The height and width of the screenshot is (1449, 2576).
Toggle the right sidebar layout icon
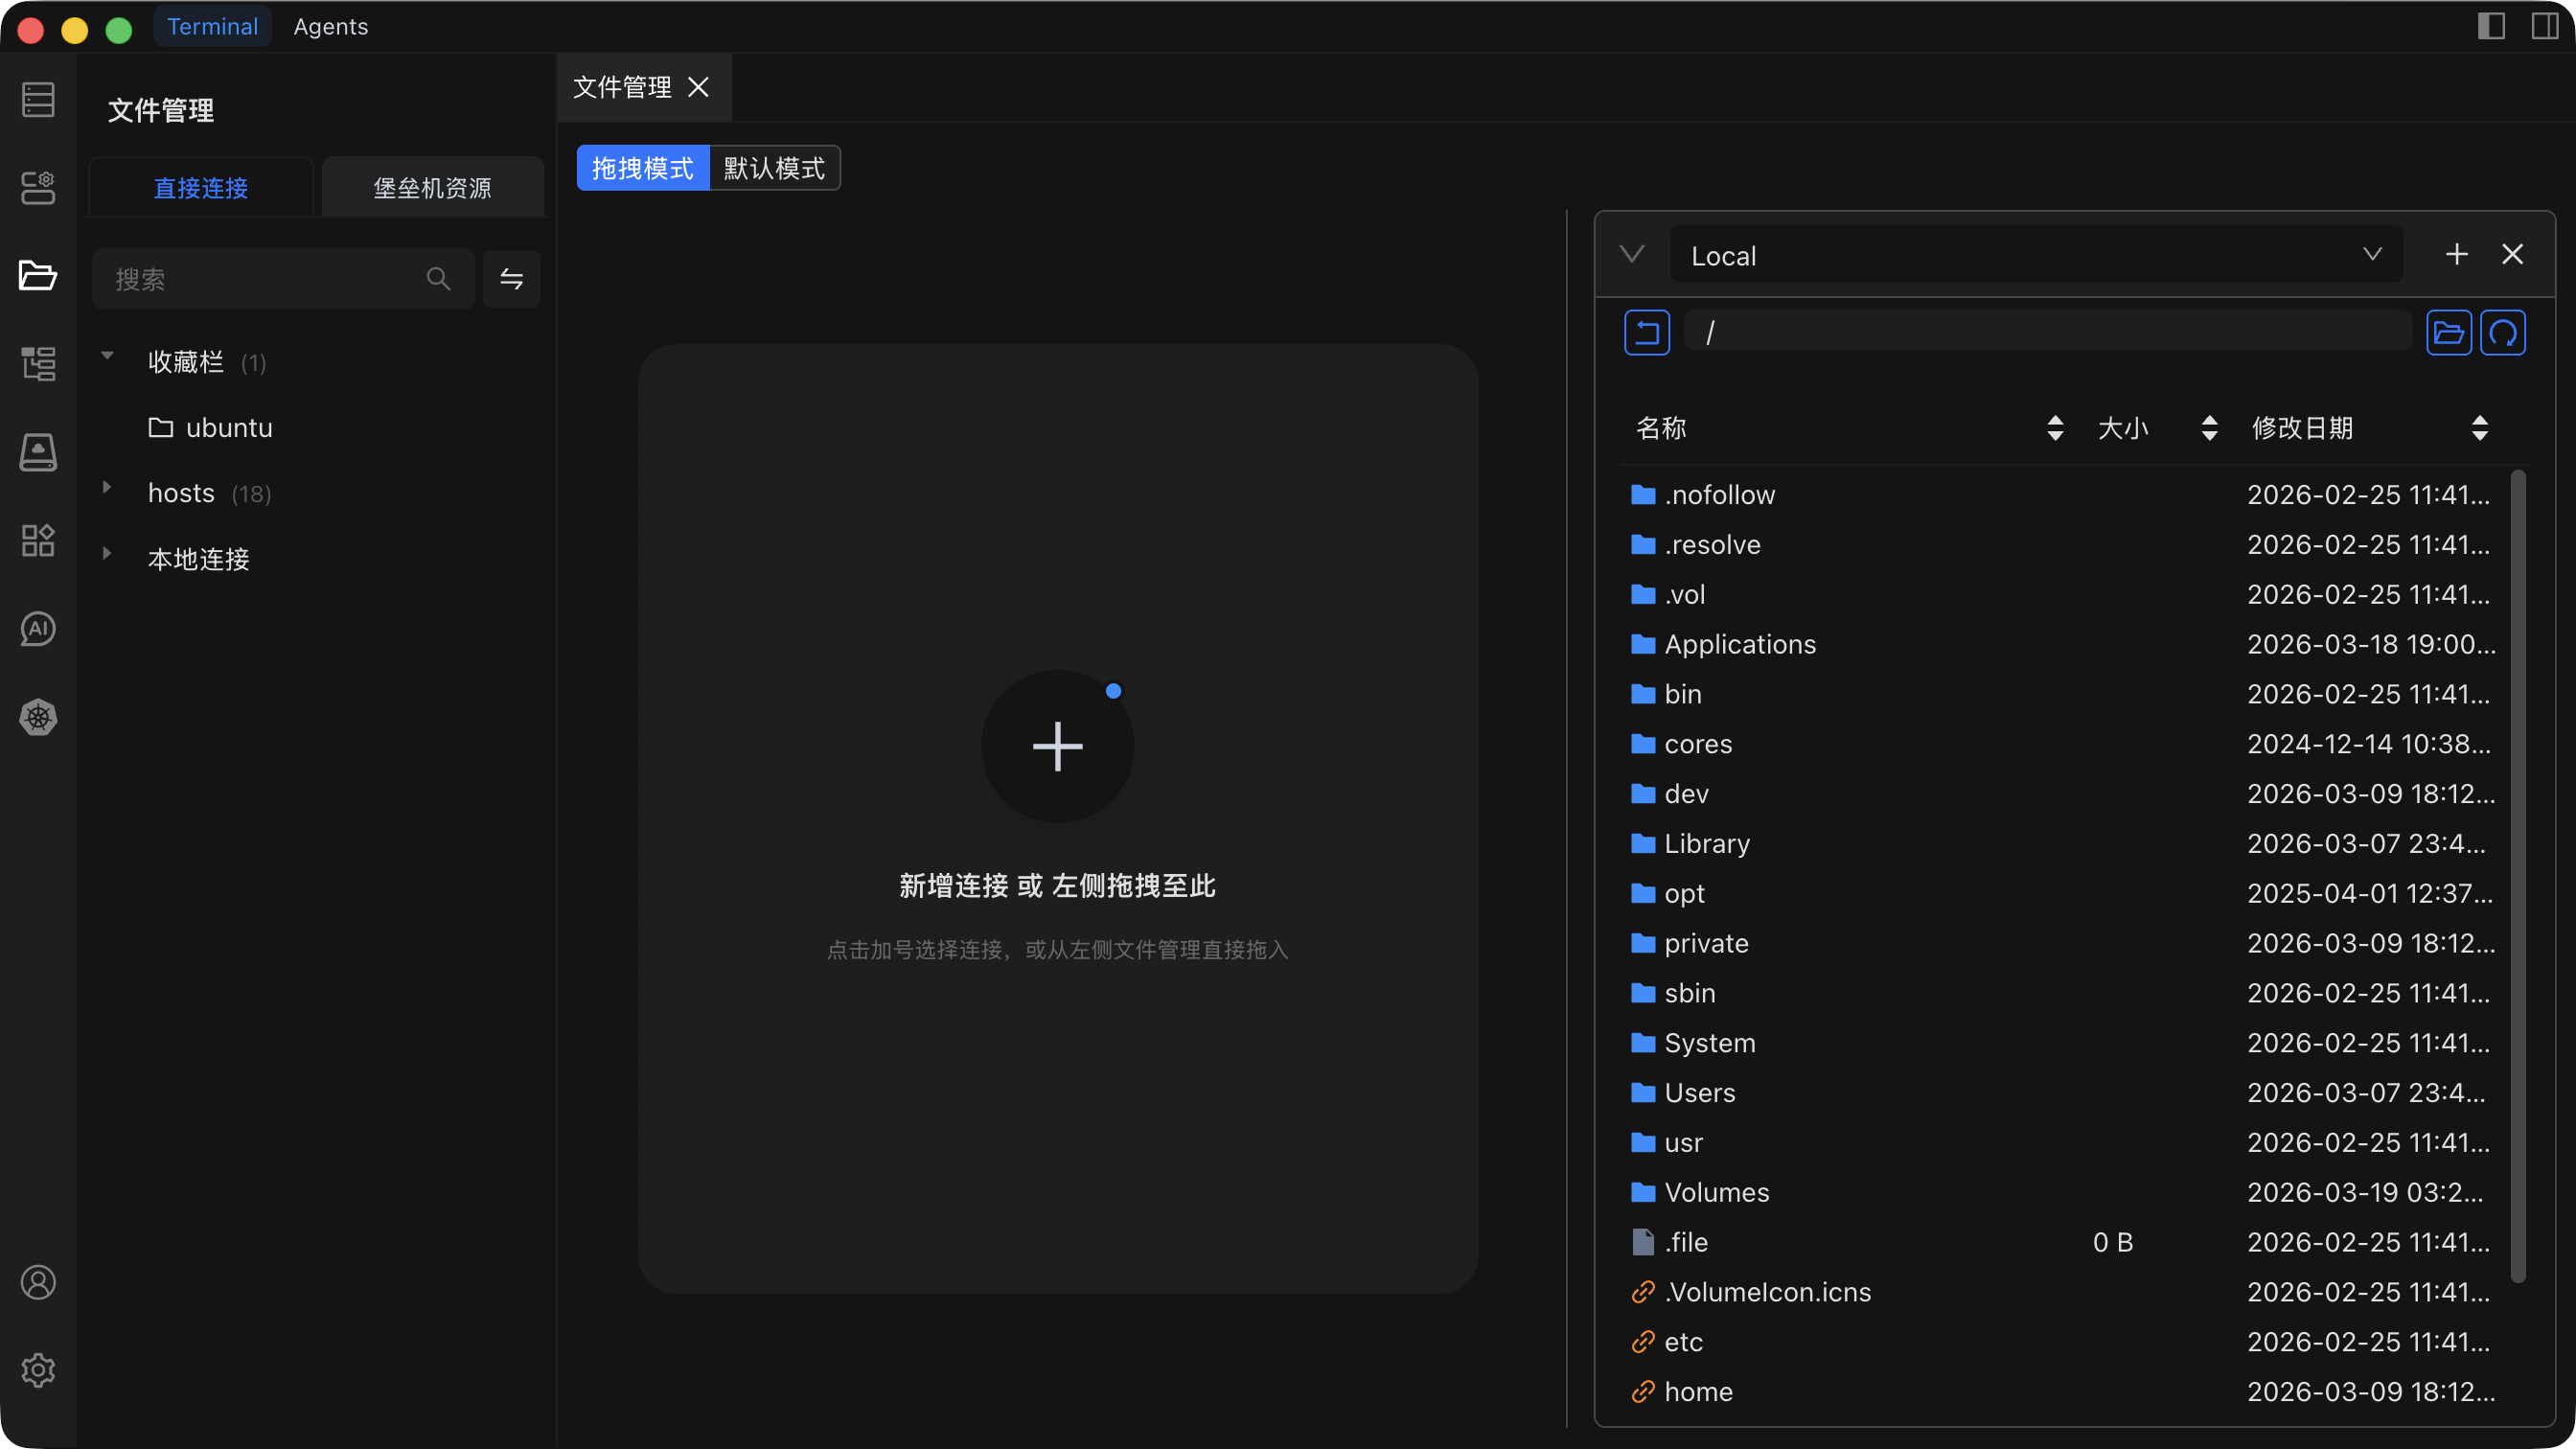(x=2544, y=26)
